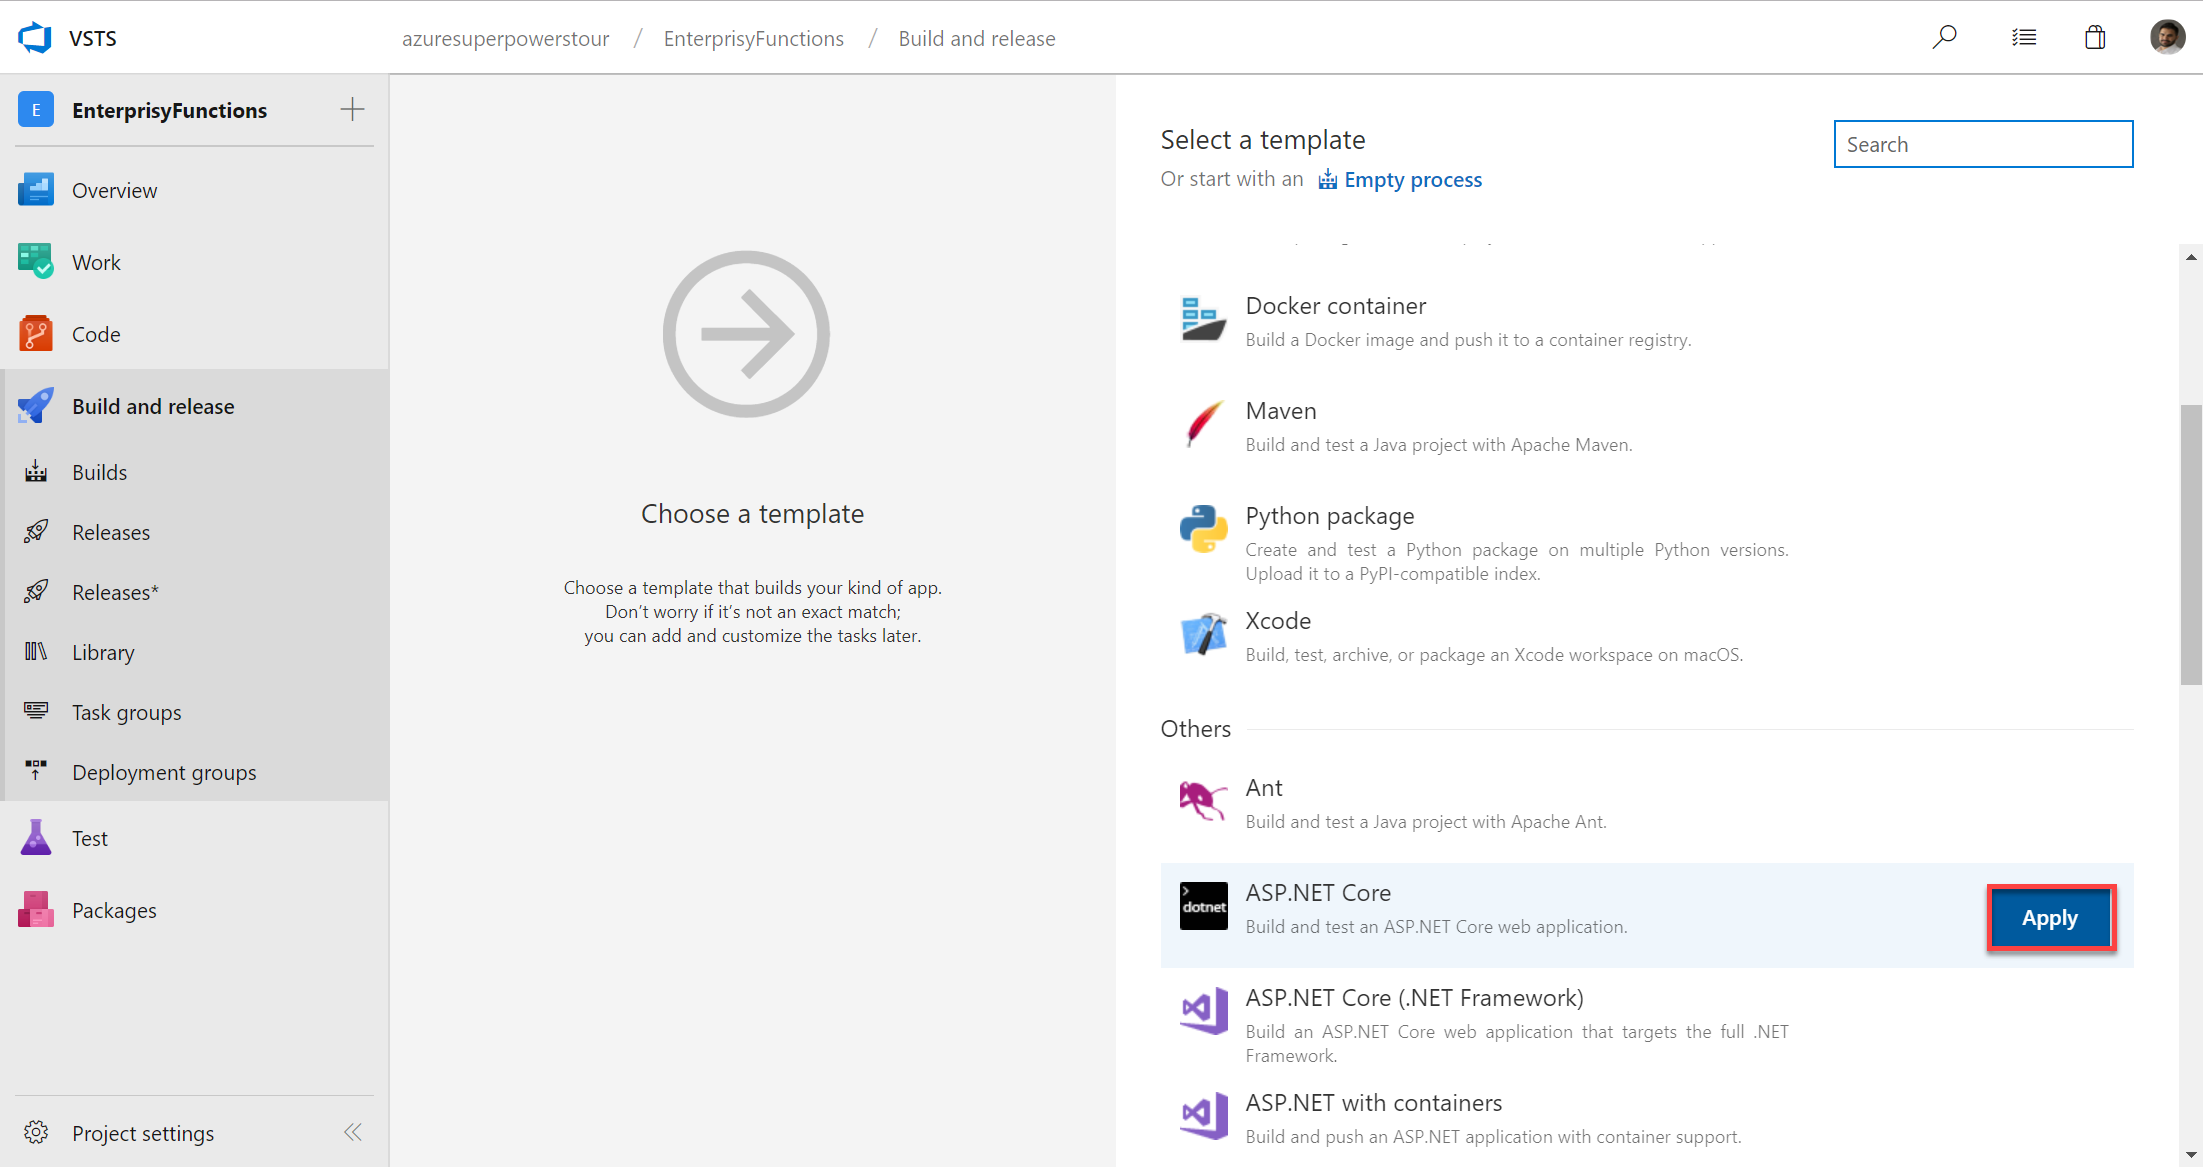Click the EnterprisyFunctions sidebar project name

click(x=169, y=110)
